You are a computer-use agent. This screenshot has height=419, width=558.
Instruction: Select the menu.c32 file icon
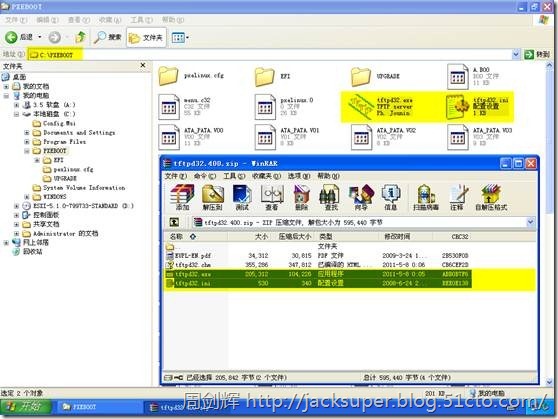[169, 107]
